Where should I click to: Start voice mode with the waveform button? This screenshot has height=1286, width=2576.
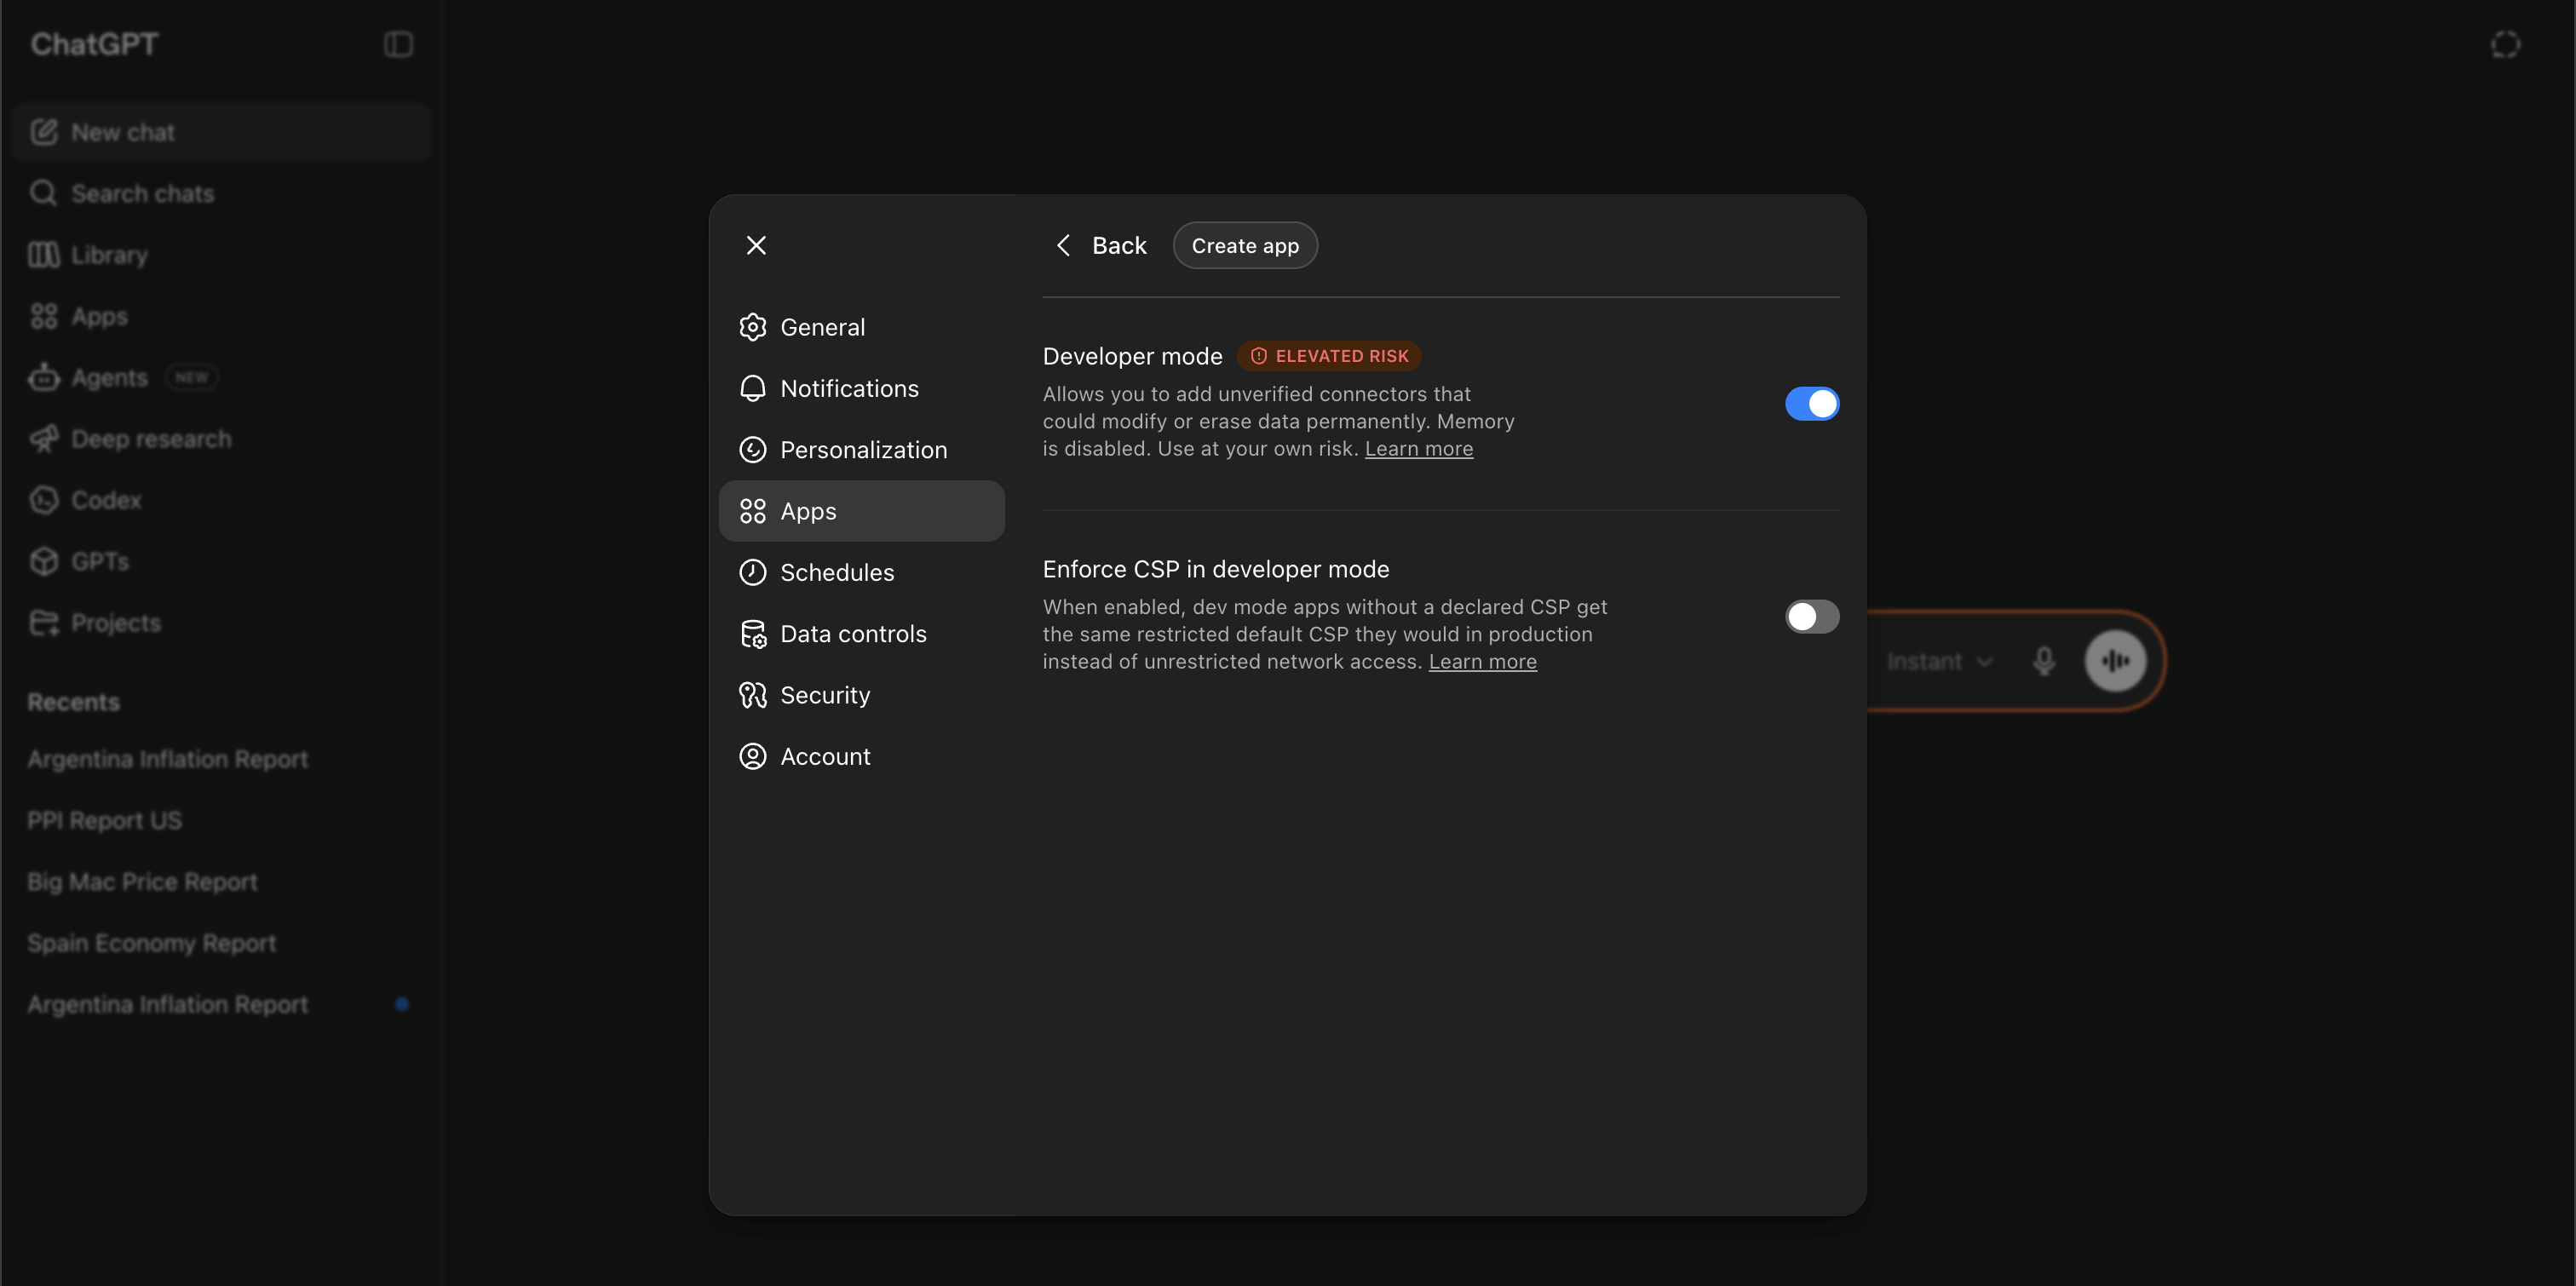click(x=2115, y=661)
